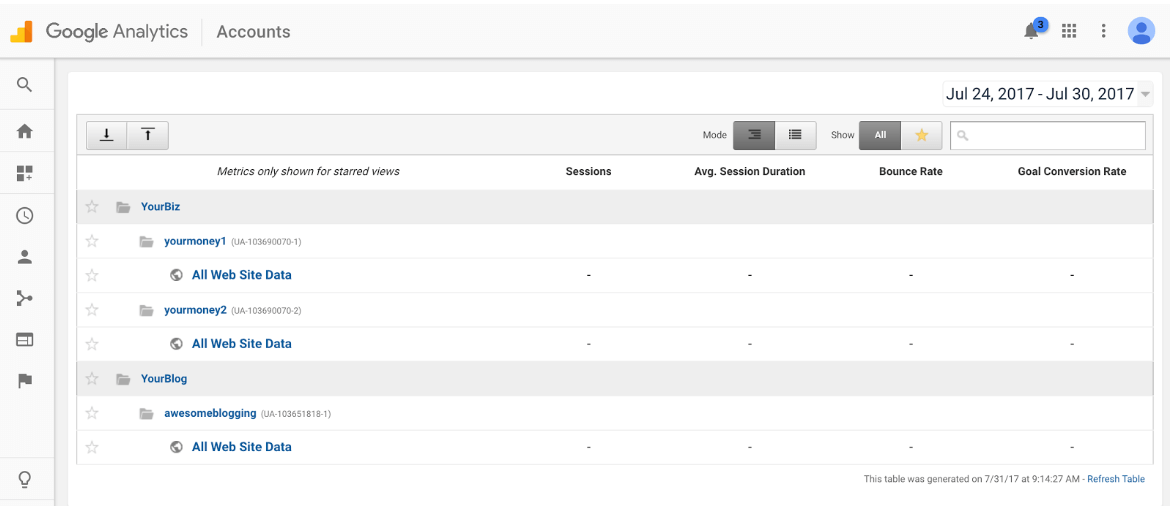Screen dimensions: 1170x506
Task: Open All Web Site Data for yourmoney1
Action: (x=242, y=275)
